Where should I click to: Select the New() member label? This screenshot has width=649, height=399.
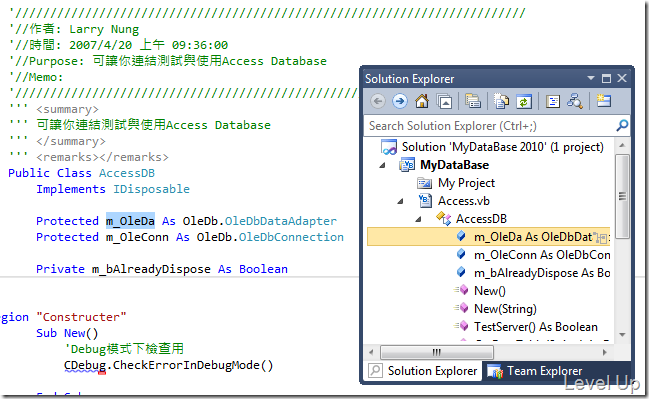[x=490, y=291]
